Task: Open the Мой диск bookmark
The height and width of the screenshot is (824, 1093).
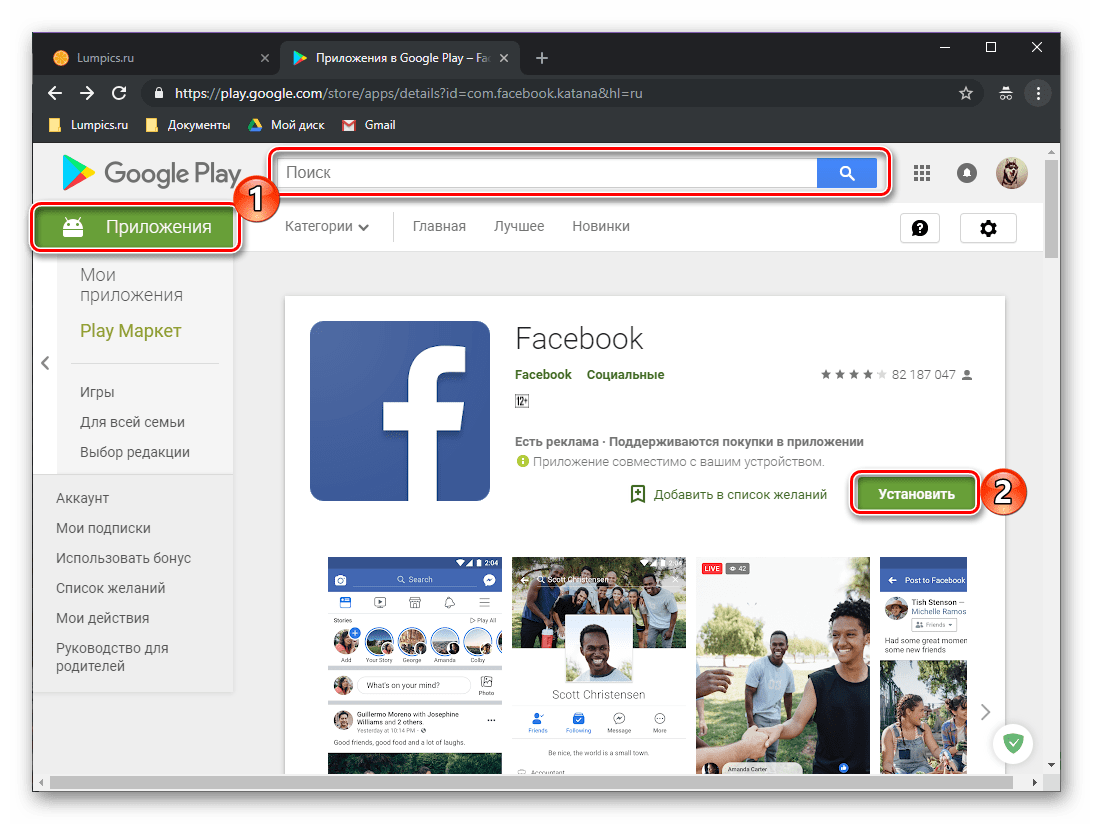Action: [286, 125]
